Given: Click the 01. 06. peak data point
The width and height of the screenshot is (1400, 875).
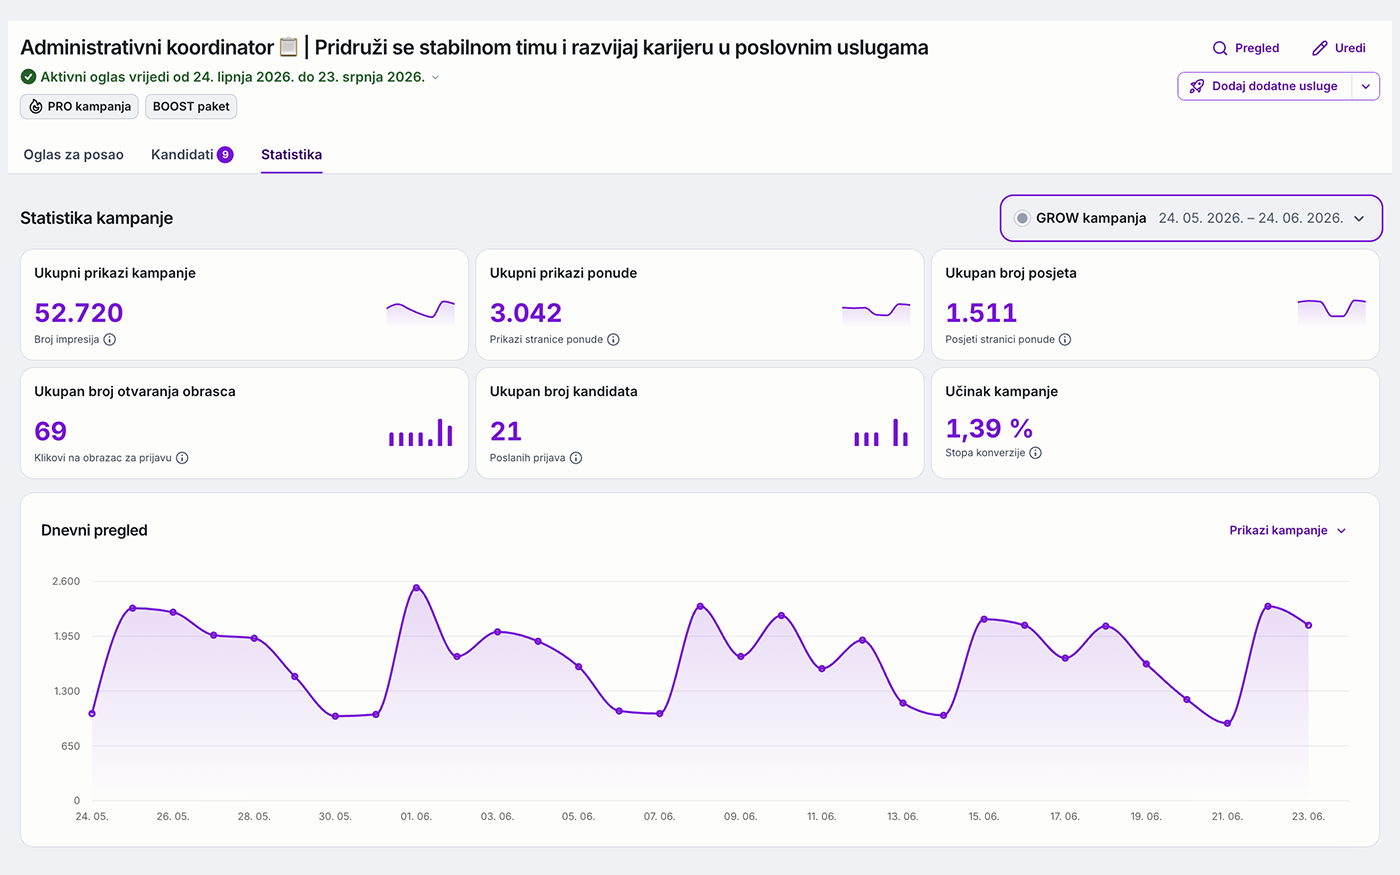Looking at the screenshot, I should pyautogui.click(x=416, y=588).
